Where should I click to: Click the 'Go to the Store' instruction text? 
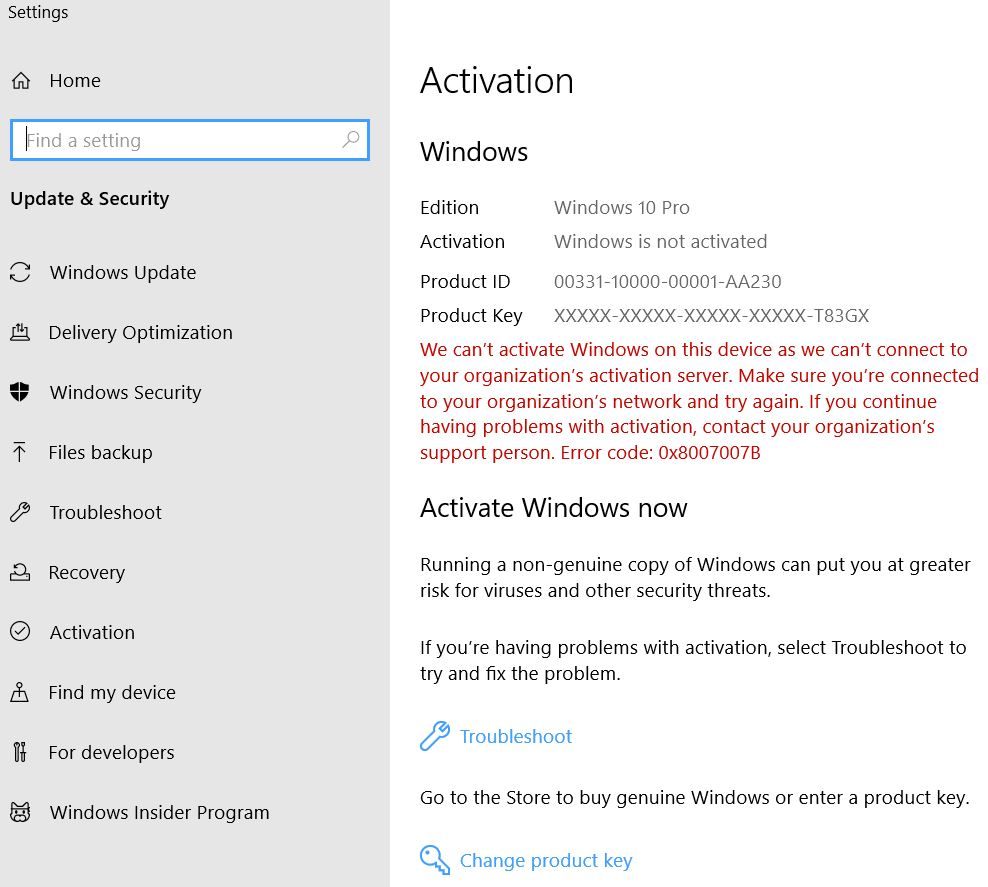pos(694,797)
